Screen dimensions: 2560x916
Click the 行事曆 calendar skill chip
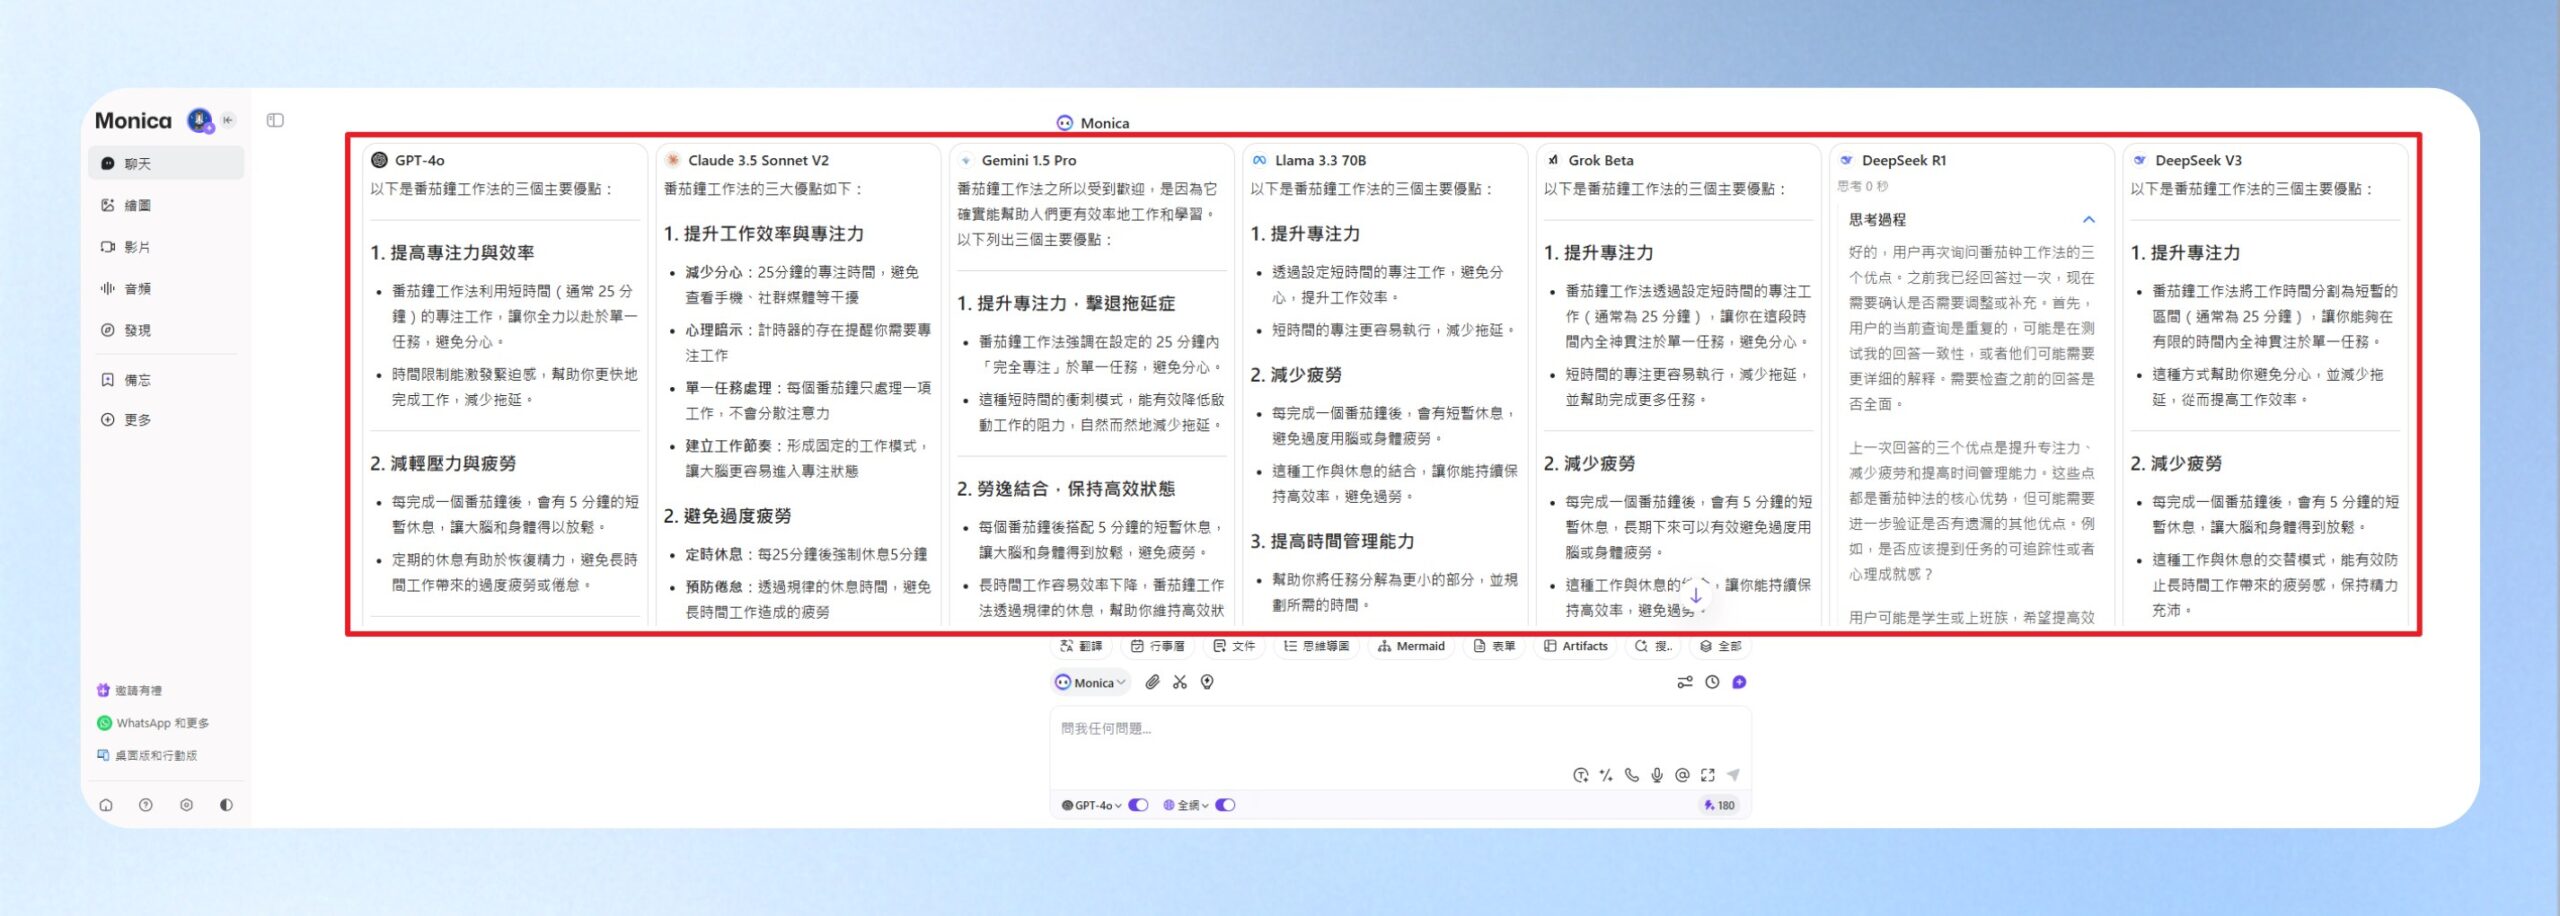1158,646
